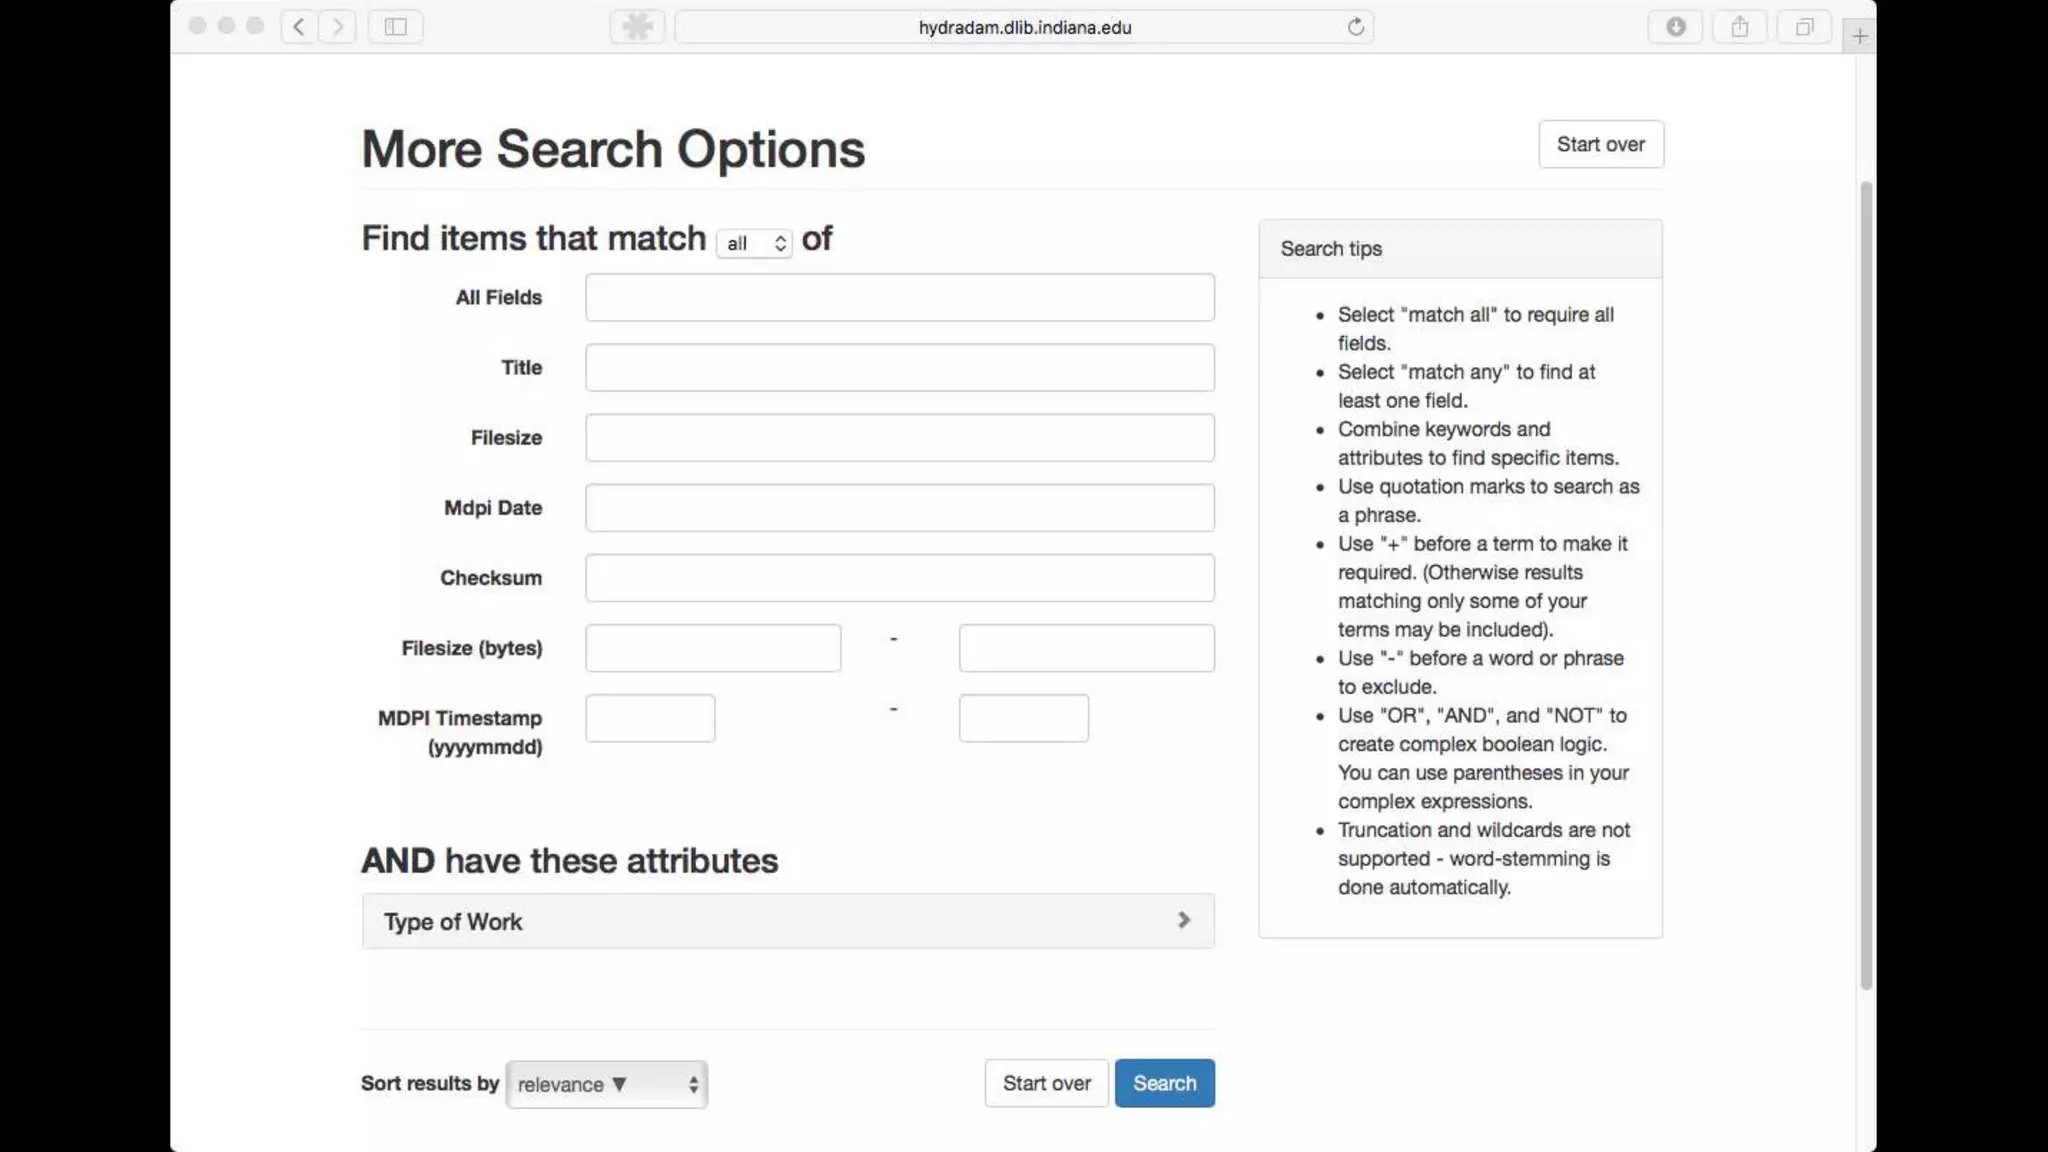Click the page's vertical scrollbar
2048x1152 pixels.
(1865, 585)
